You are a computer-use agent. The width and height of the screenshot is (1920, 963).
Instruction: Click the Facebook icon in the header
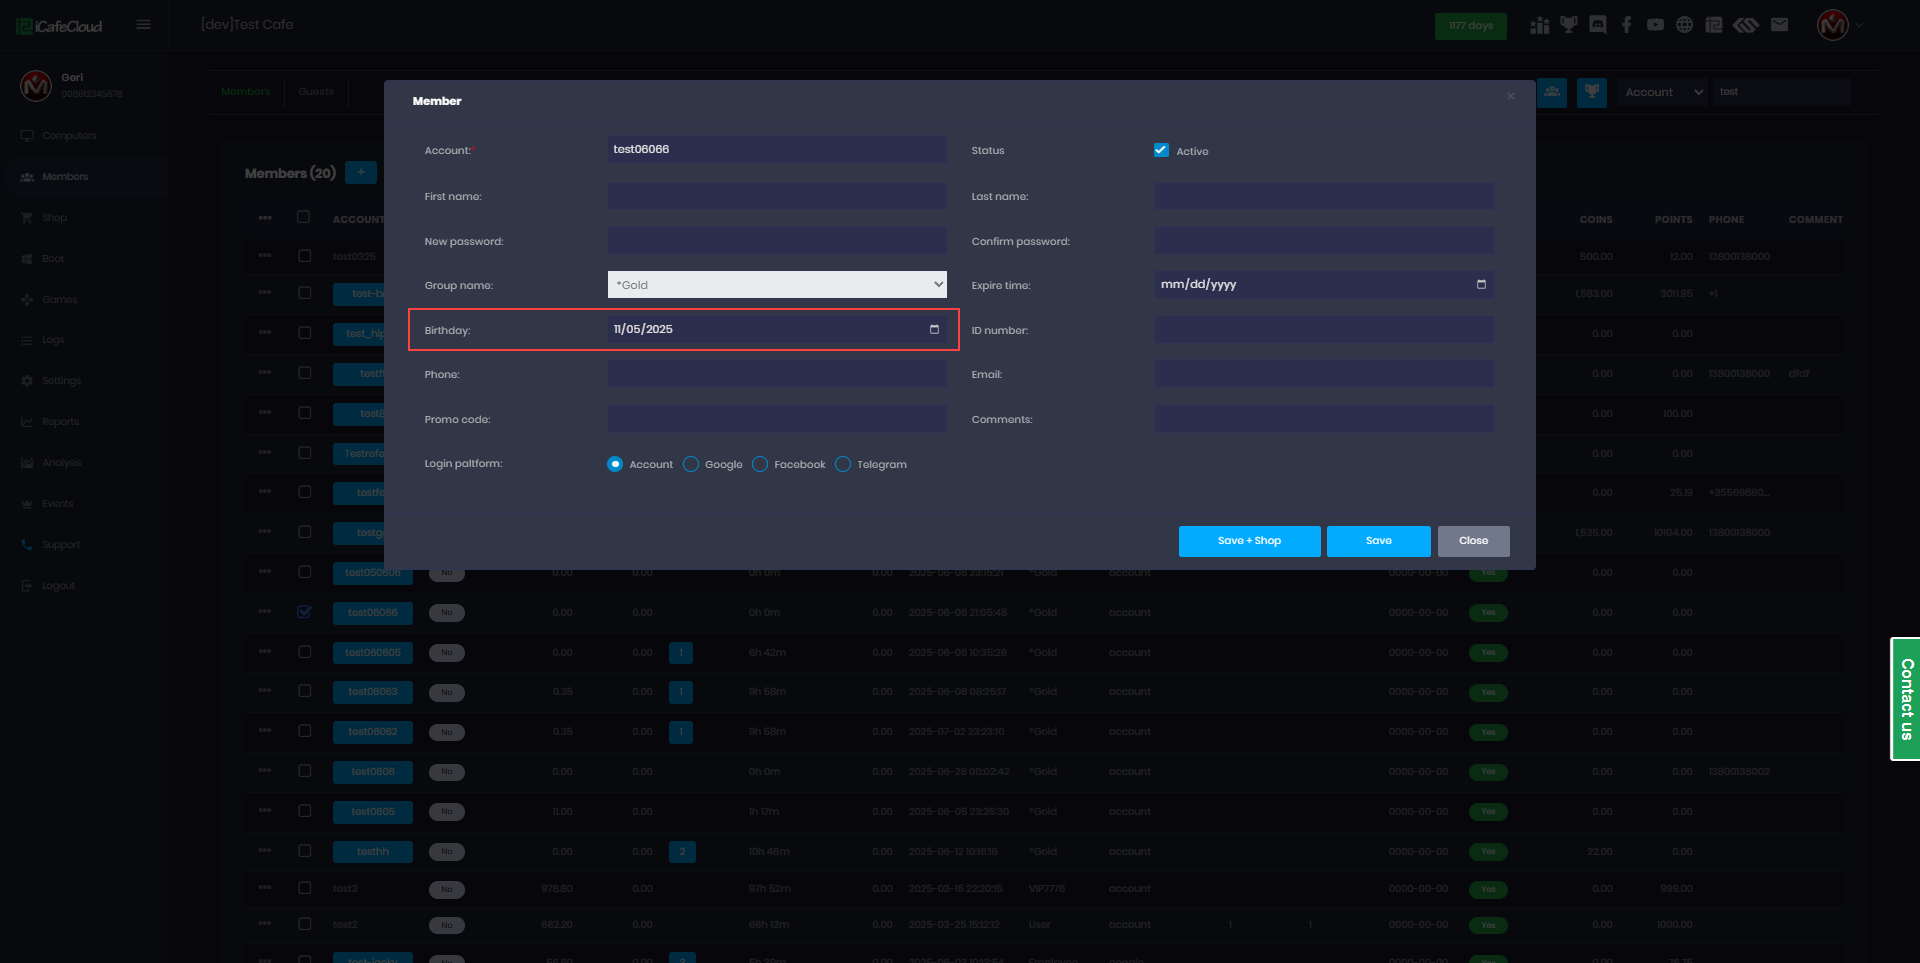1627,25
